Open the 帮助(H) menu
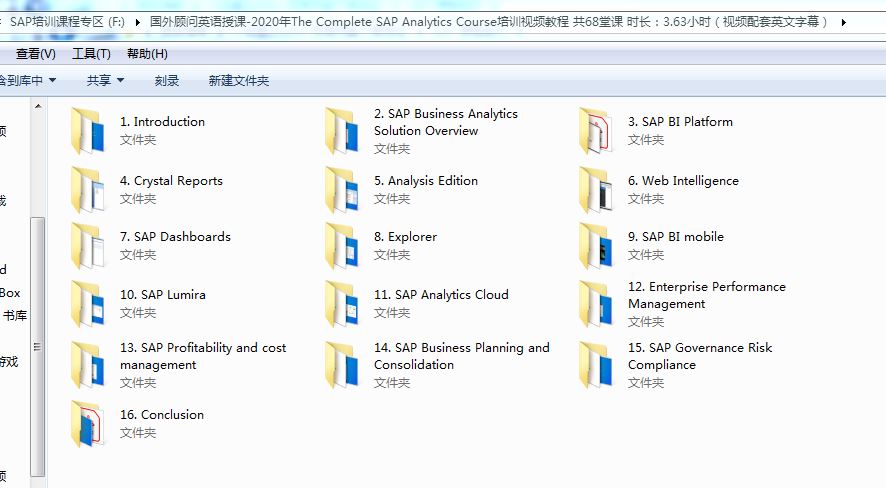The height and width of the screenshot is (488, 886). 147,54
